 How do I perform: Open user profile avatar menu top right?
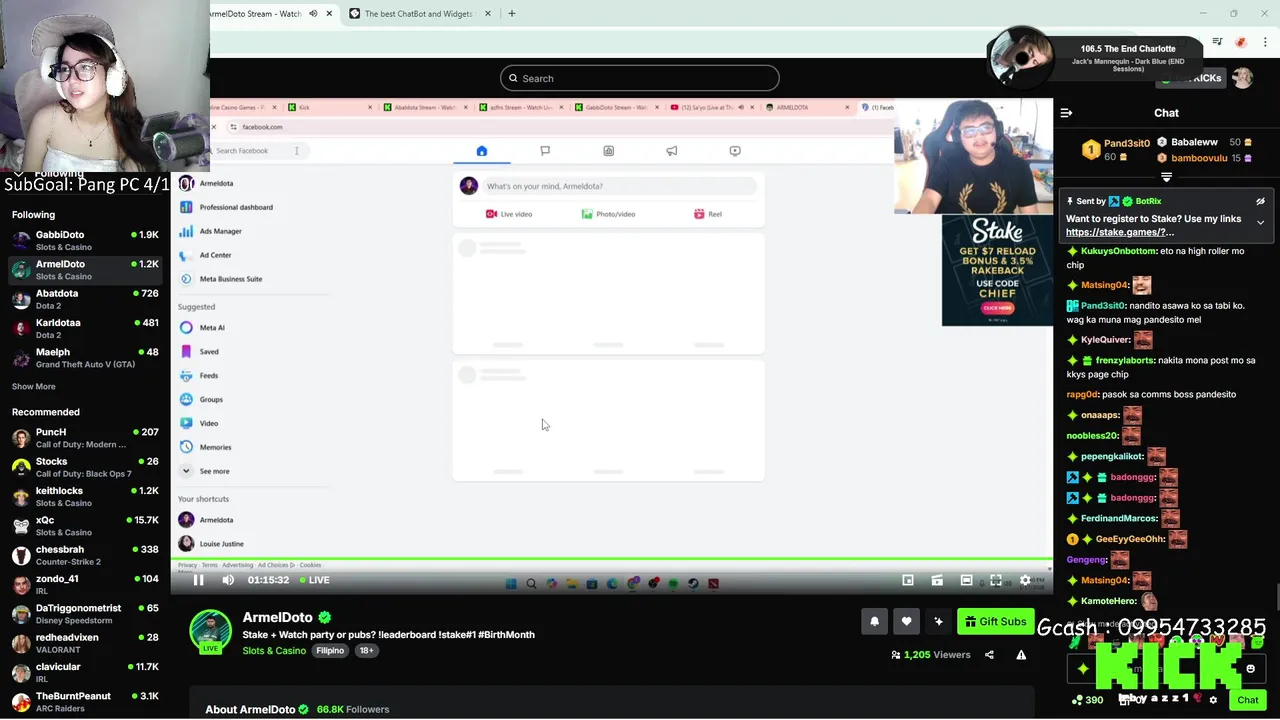pyautogui.click(x=1242, y=78)
